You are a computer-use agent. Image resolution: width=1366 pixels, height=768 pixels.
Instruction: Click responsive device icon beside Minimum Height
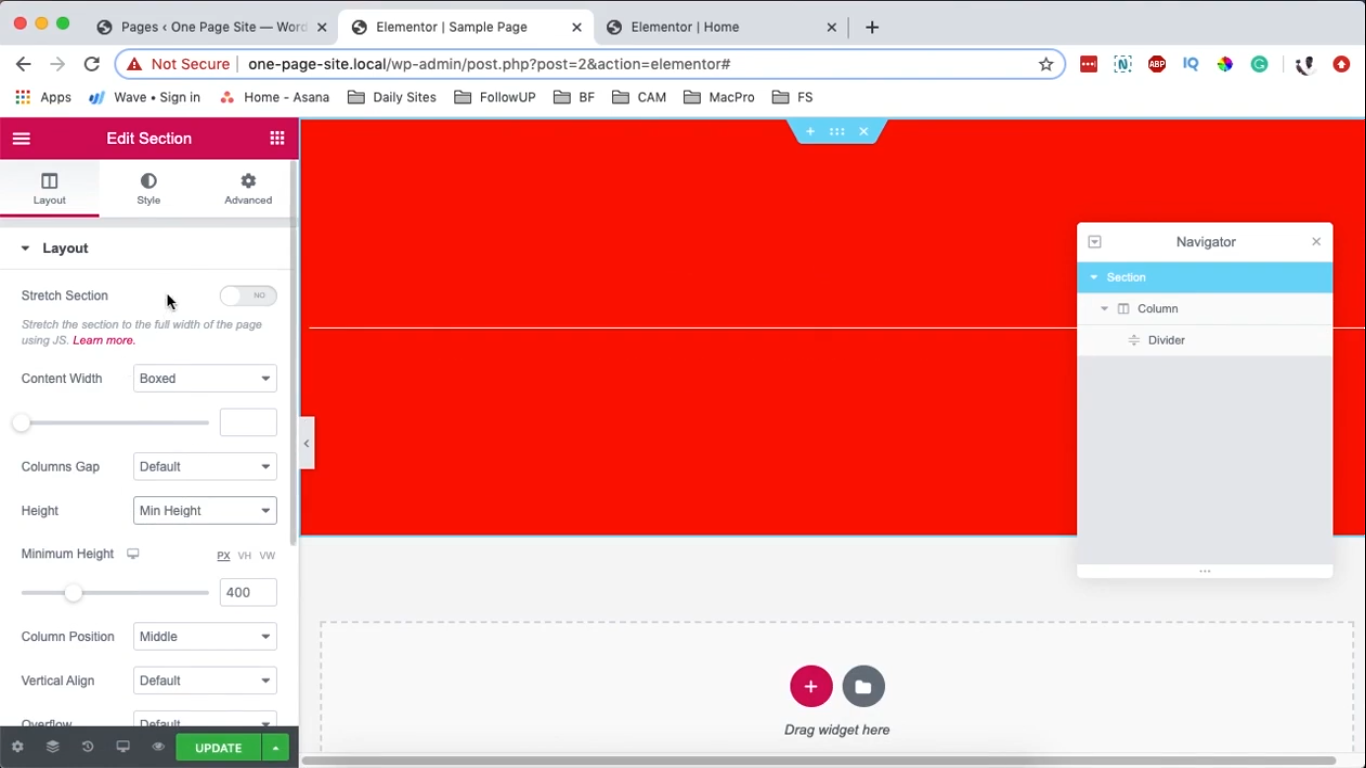(133, 554)
